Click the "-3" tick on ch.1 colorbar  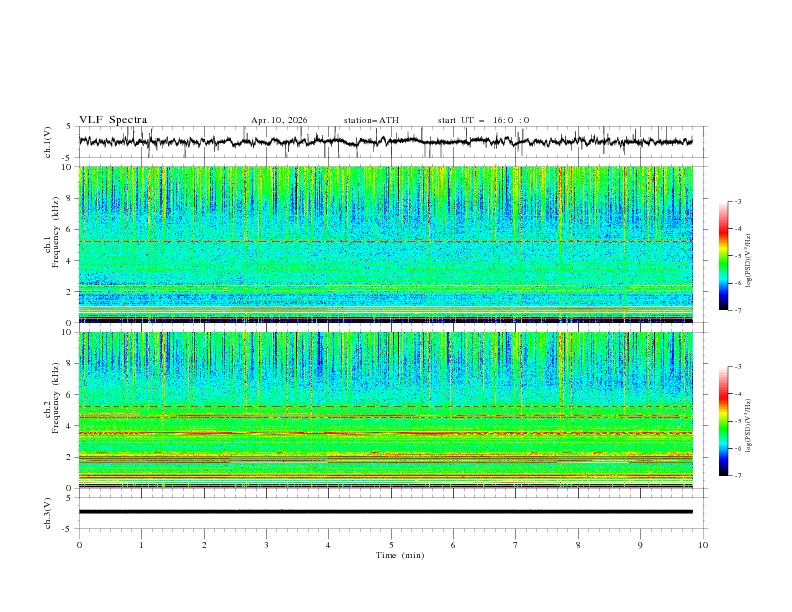[738, 201]
